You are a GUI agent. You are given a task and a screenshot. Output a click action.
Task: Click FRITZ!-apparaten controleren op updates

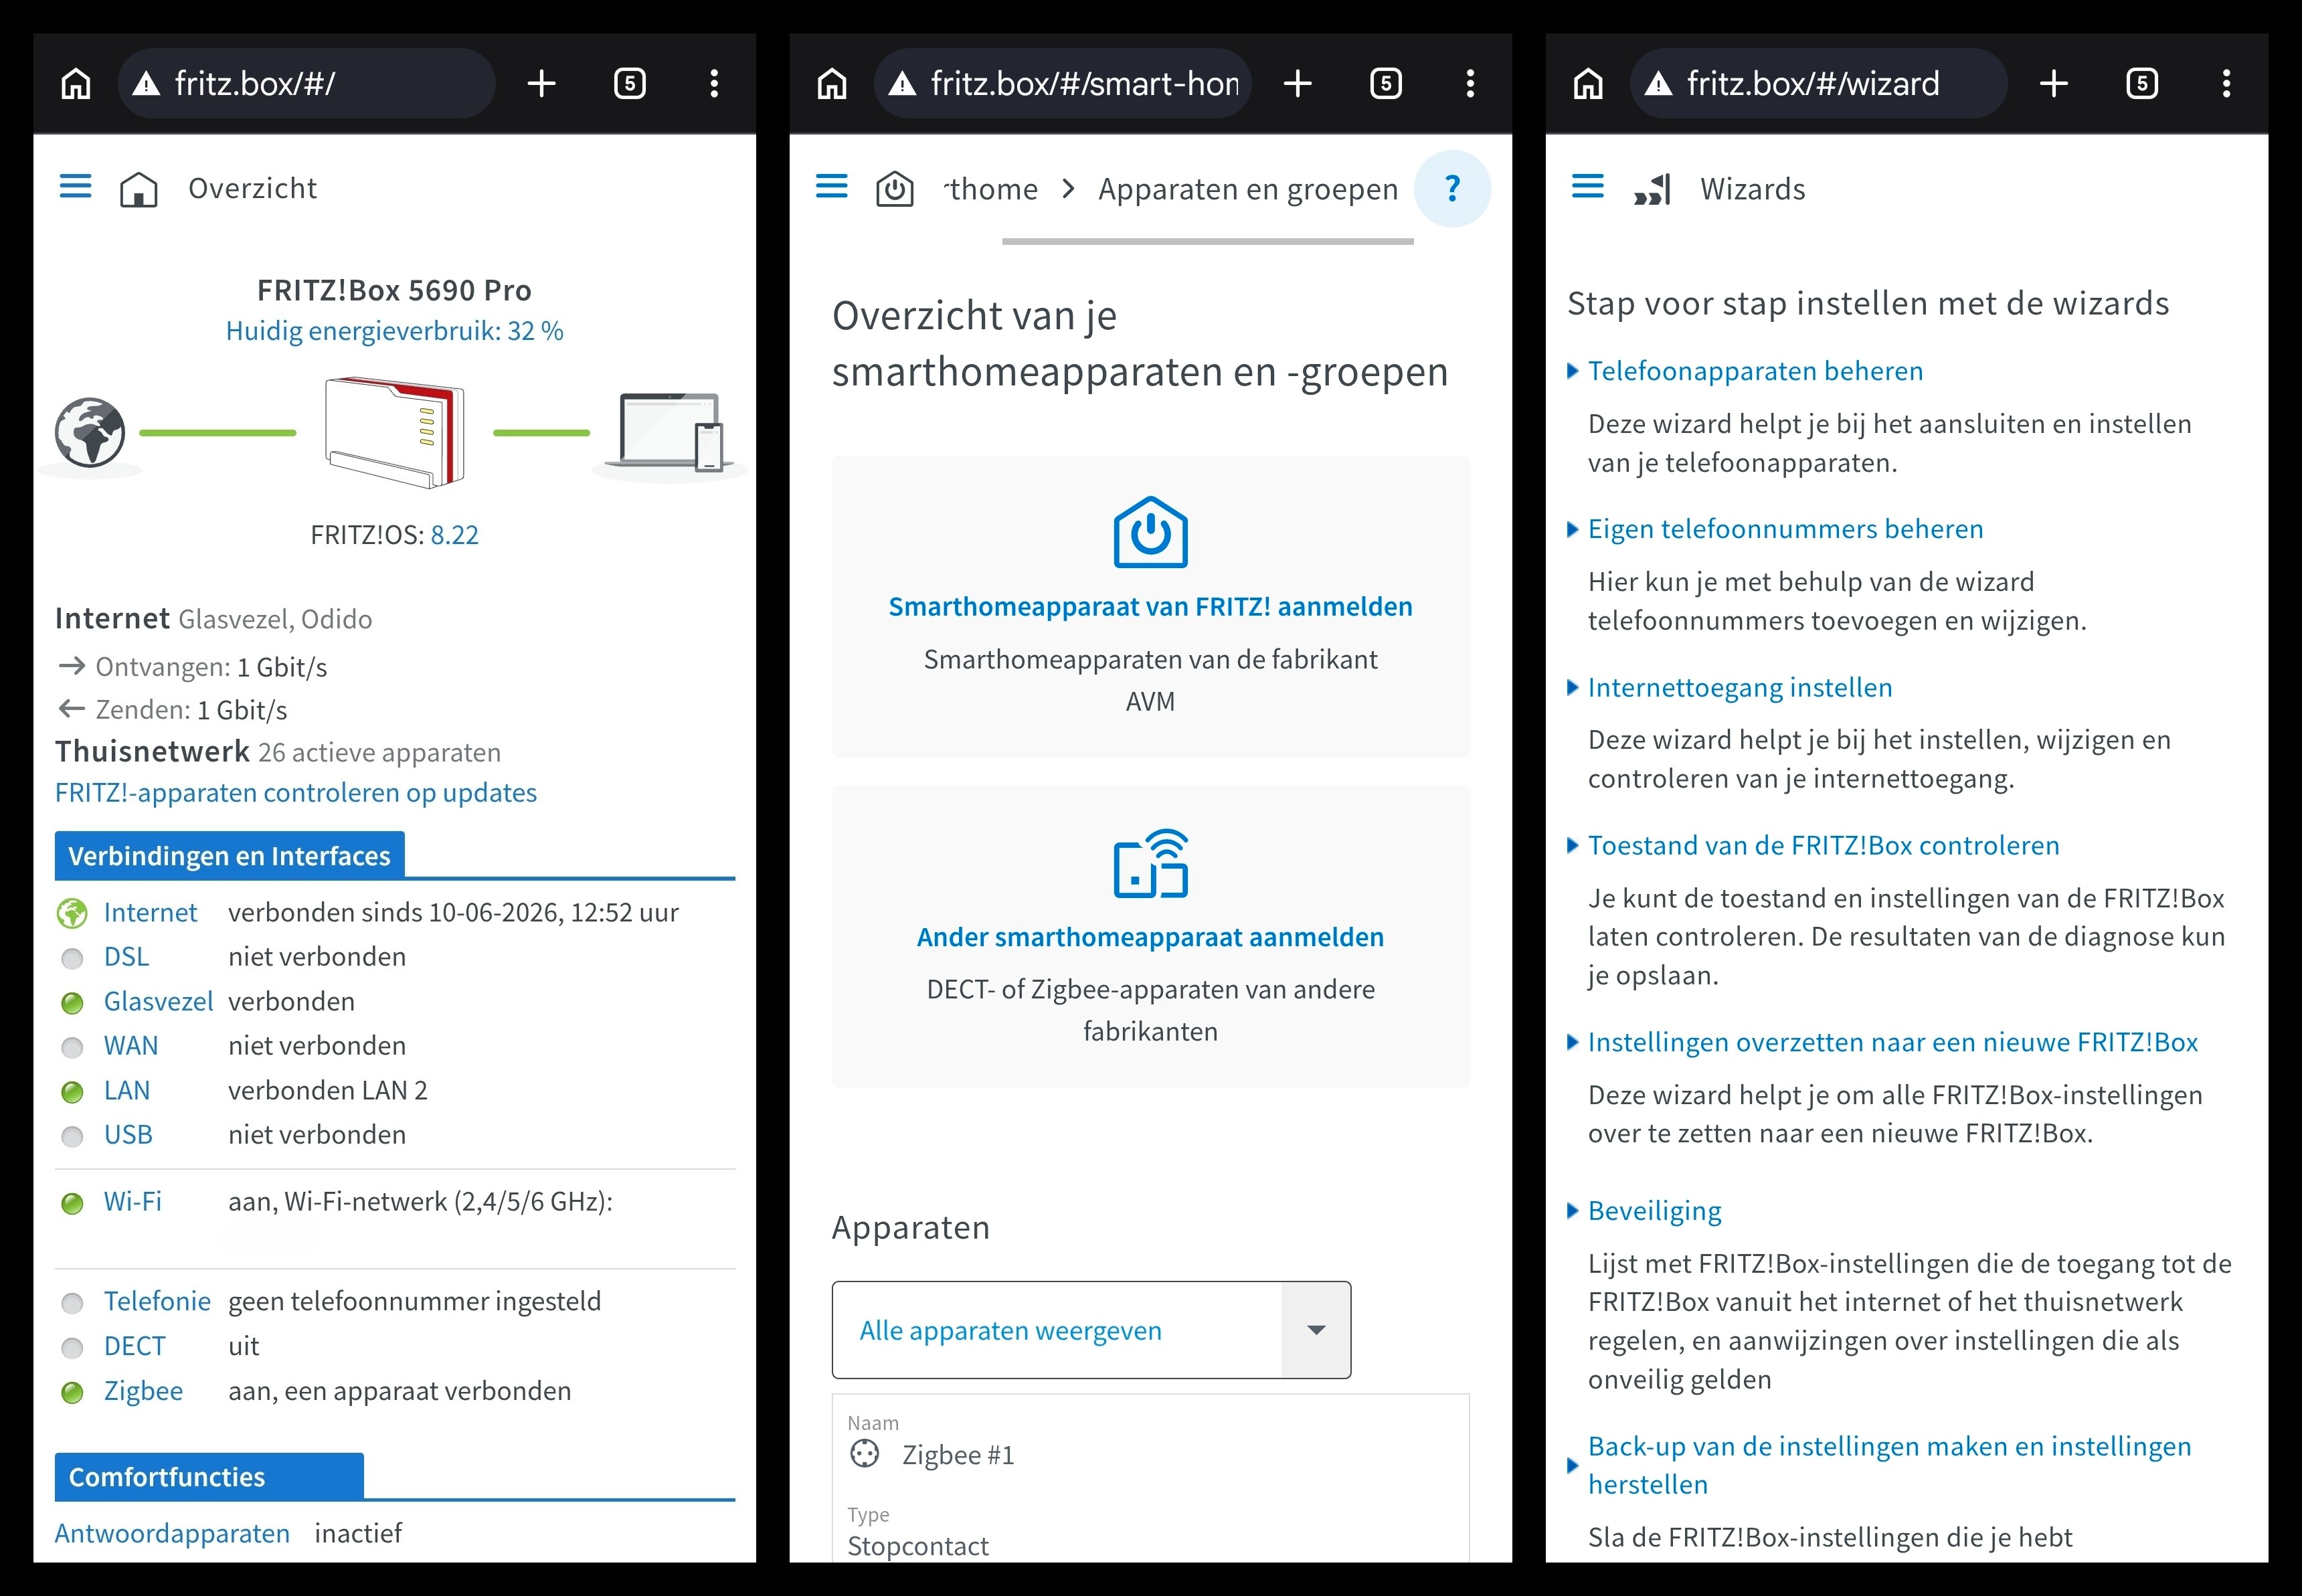tap(295, 793)
